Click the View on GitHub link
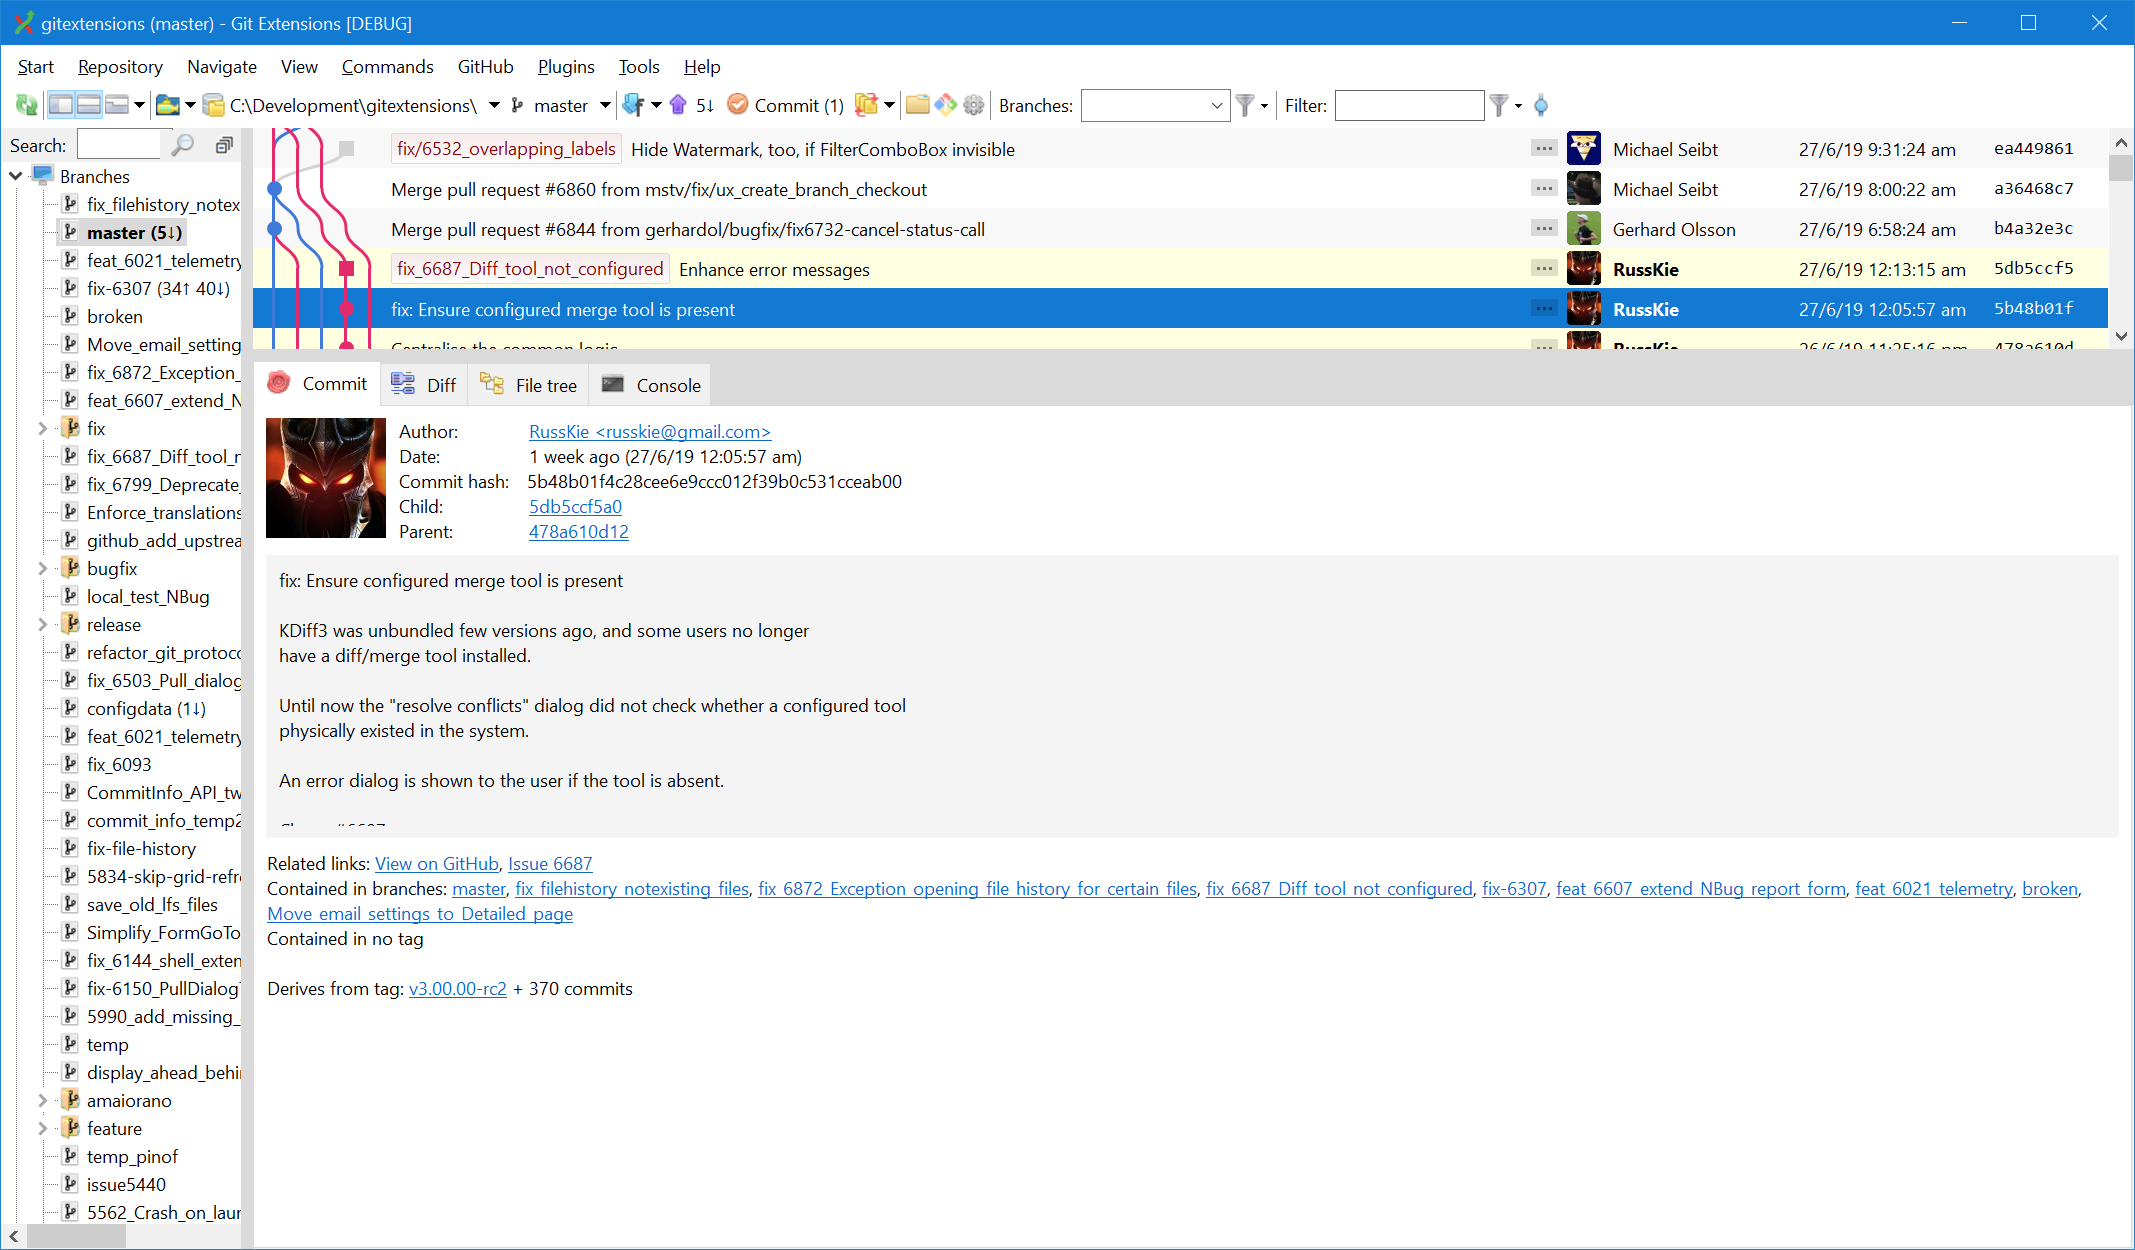This screenshot has width=2135, height=1250. 436,863
